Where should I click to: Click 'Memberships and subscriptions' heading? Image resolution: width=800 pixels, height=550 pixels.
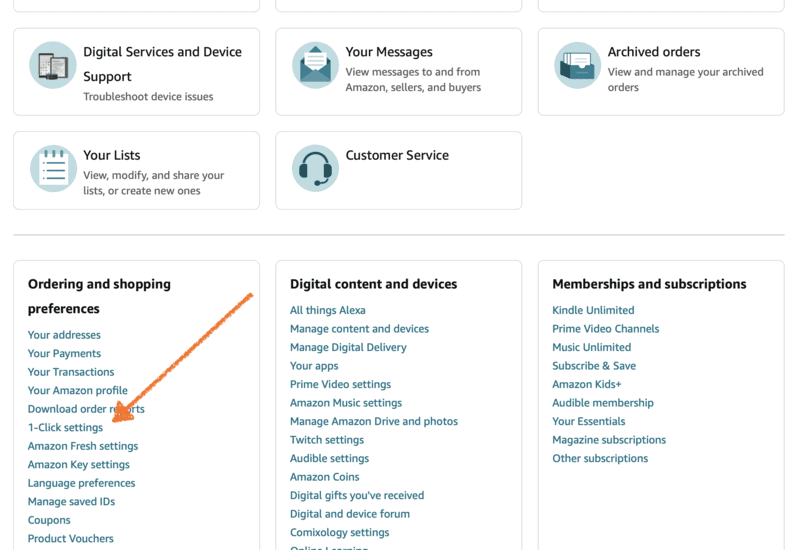649,284
